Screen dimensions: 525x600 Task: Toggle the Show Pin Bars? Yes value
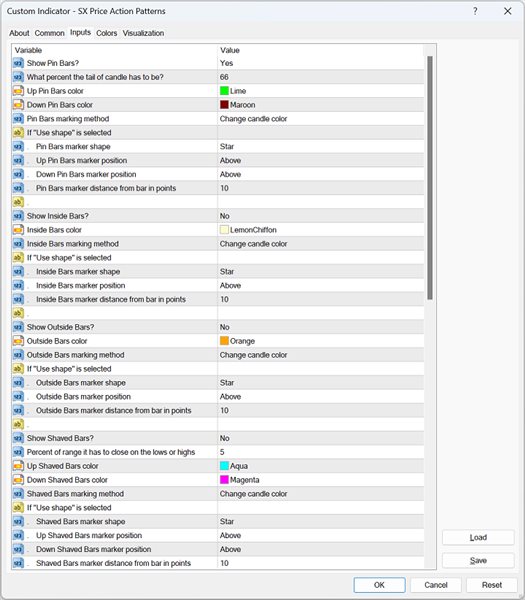[x=321, y=63]
